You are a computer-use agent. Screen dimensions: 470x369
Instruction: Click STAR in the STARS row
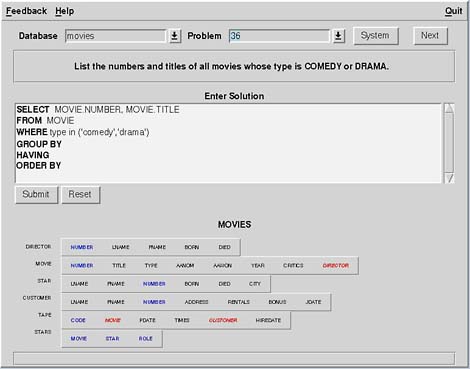[112, 339]
